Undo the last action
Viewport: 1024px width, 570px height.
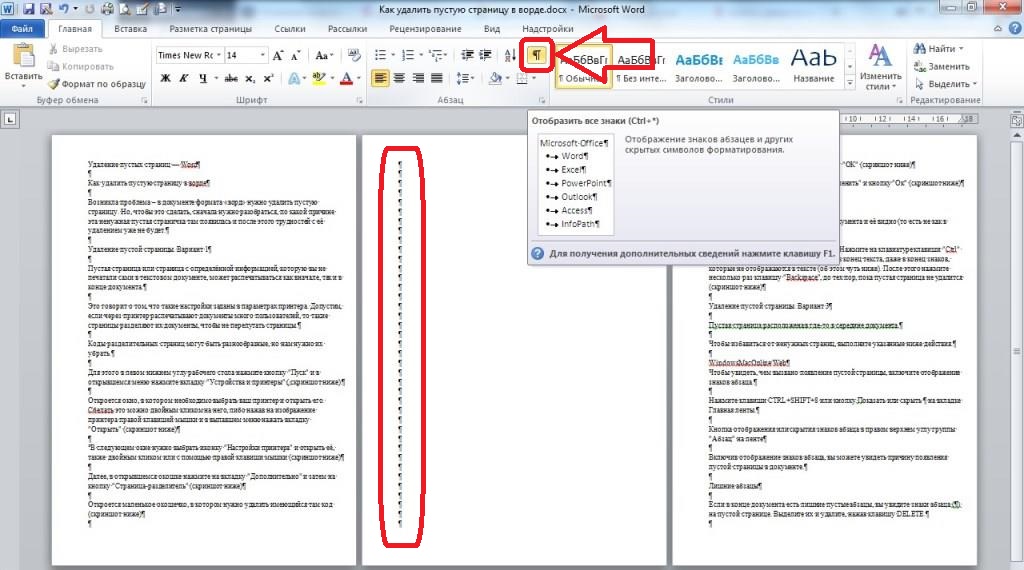coord(63,9)
